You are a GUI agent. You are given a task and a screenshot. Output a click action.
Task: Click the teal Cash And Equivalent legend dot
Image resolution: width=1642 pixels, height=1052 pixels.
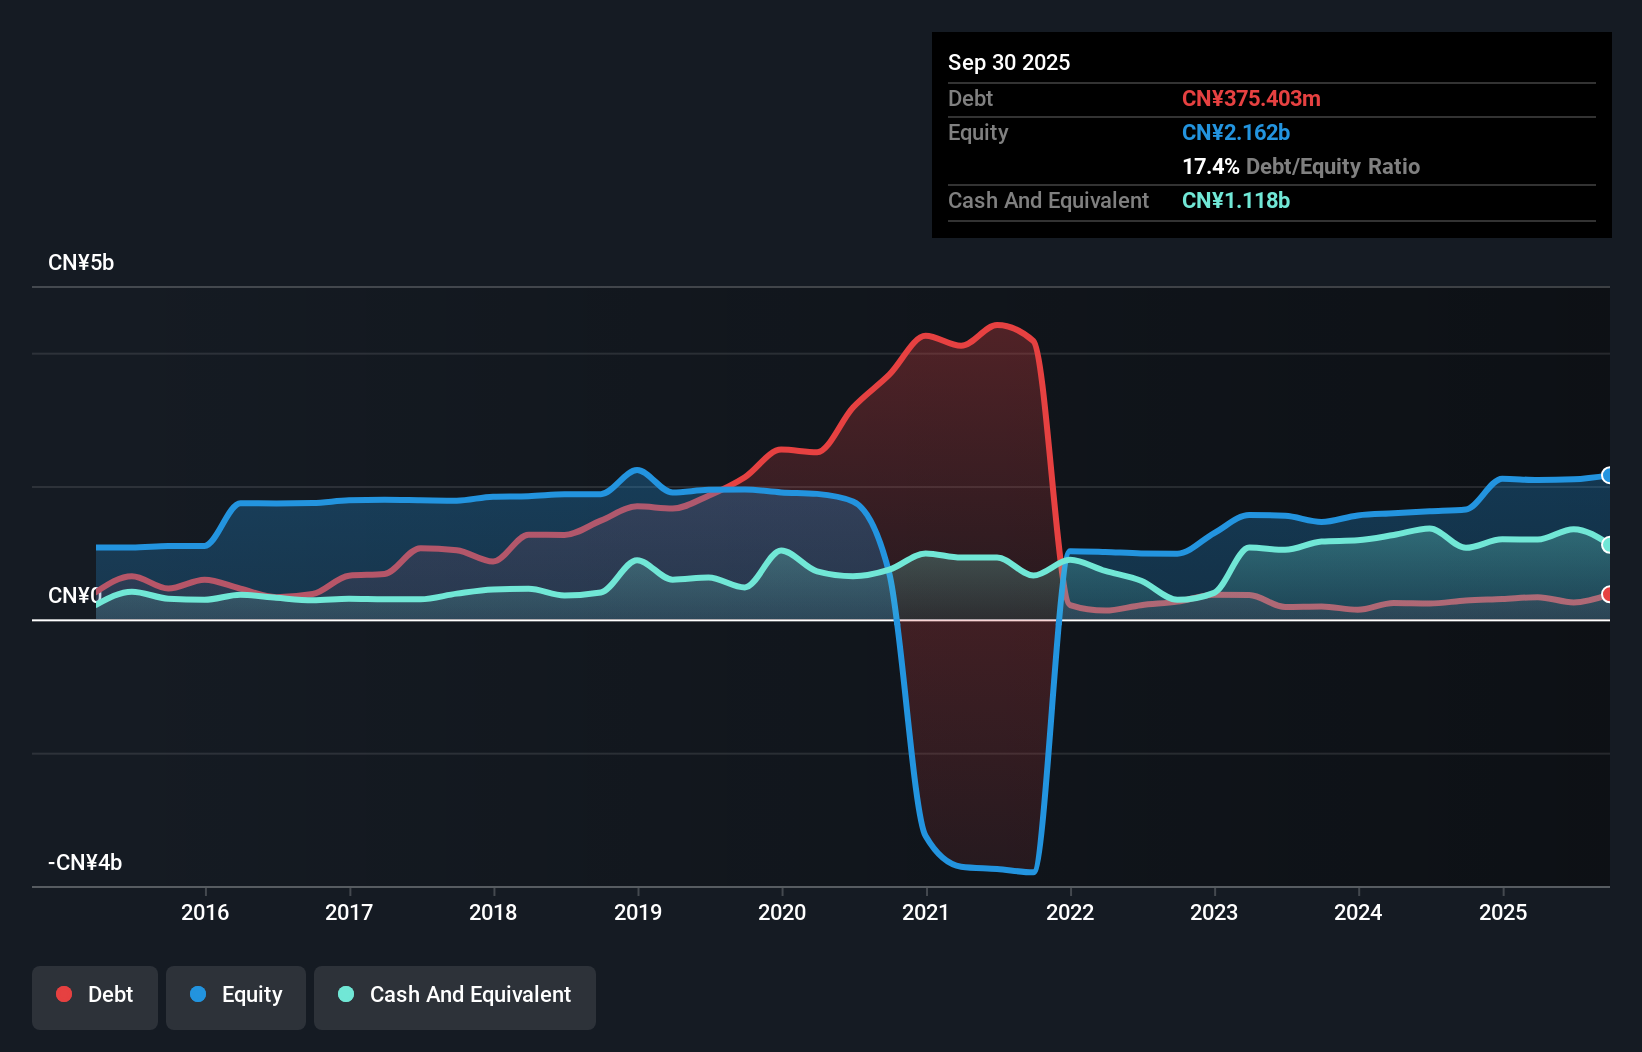tap(345, 994)
